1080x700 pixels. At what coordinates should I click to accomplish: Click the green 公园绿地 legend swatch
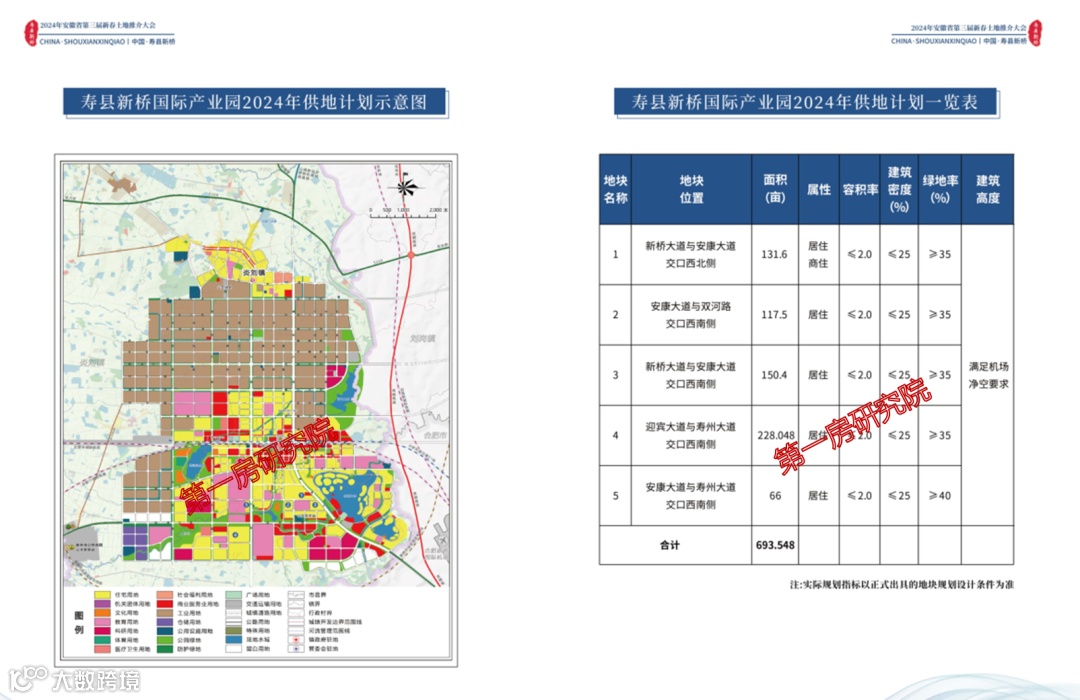pos(165,639)
